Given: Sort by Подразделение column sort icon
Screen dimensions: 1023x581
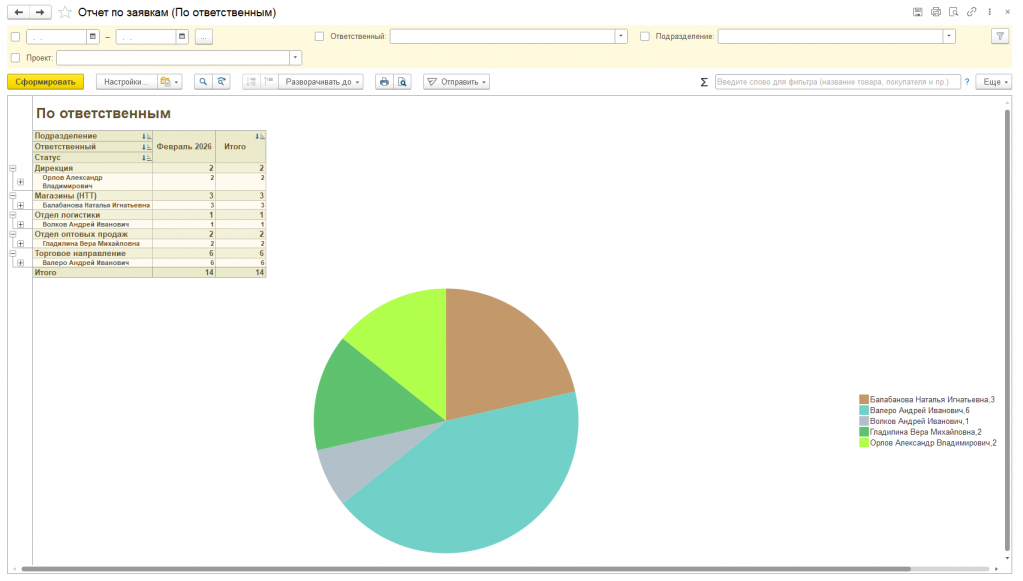Looking at the screenshot, I should (147, 136).
